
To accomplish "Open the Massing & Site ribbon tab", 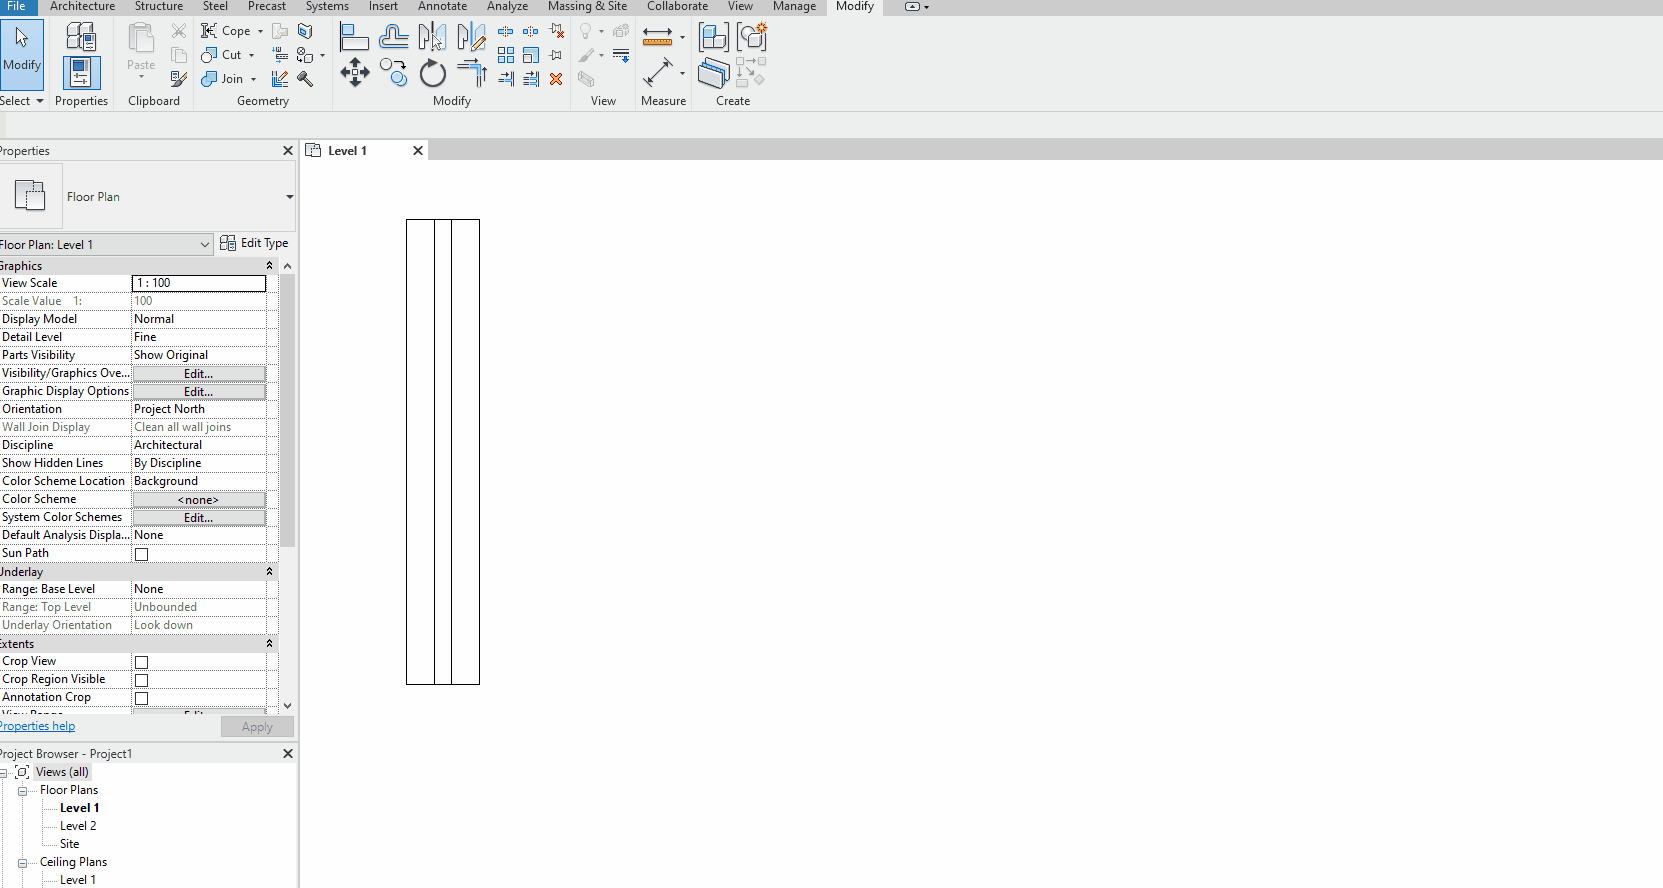I will 587,7.
